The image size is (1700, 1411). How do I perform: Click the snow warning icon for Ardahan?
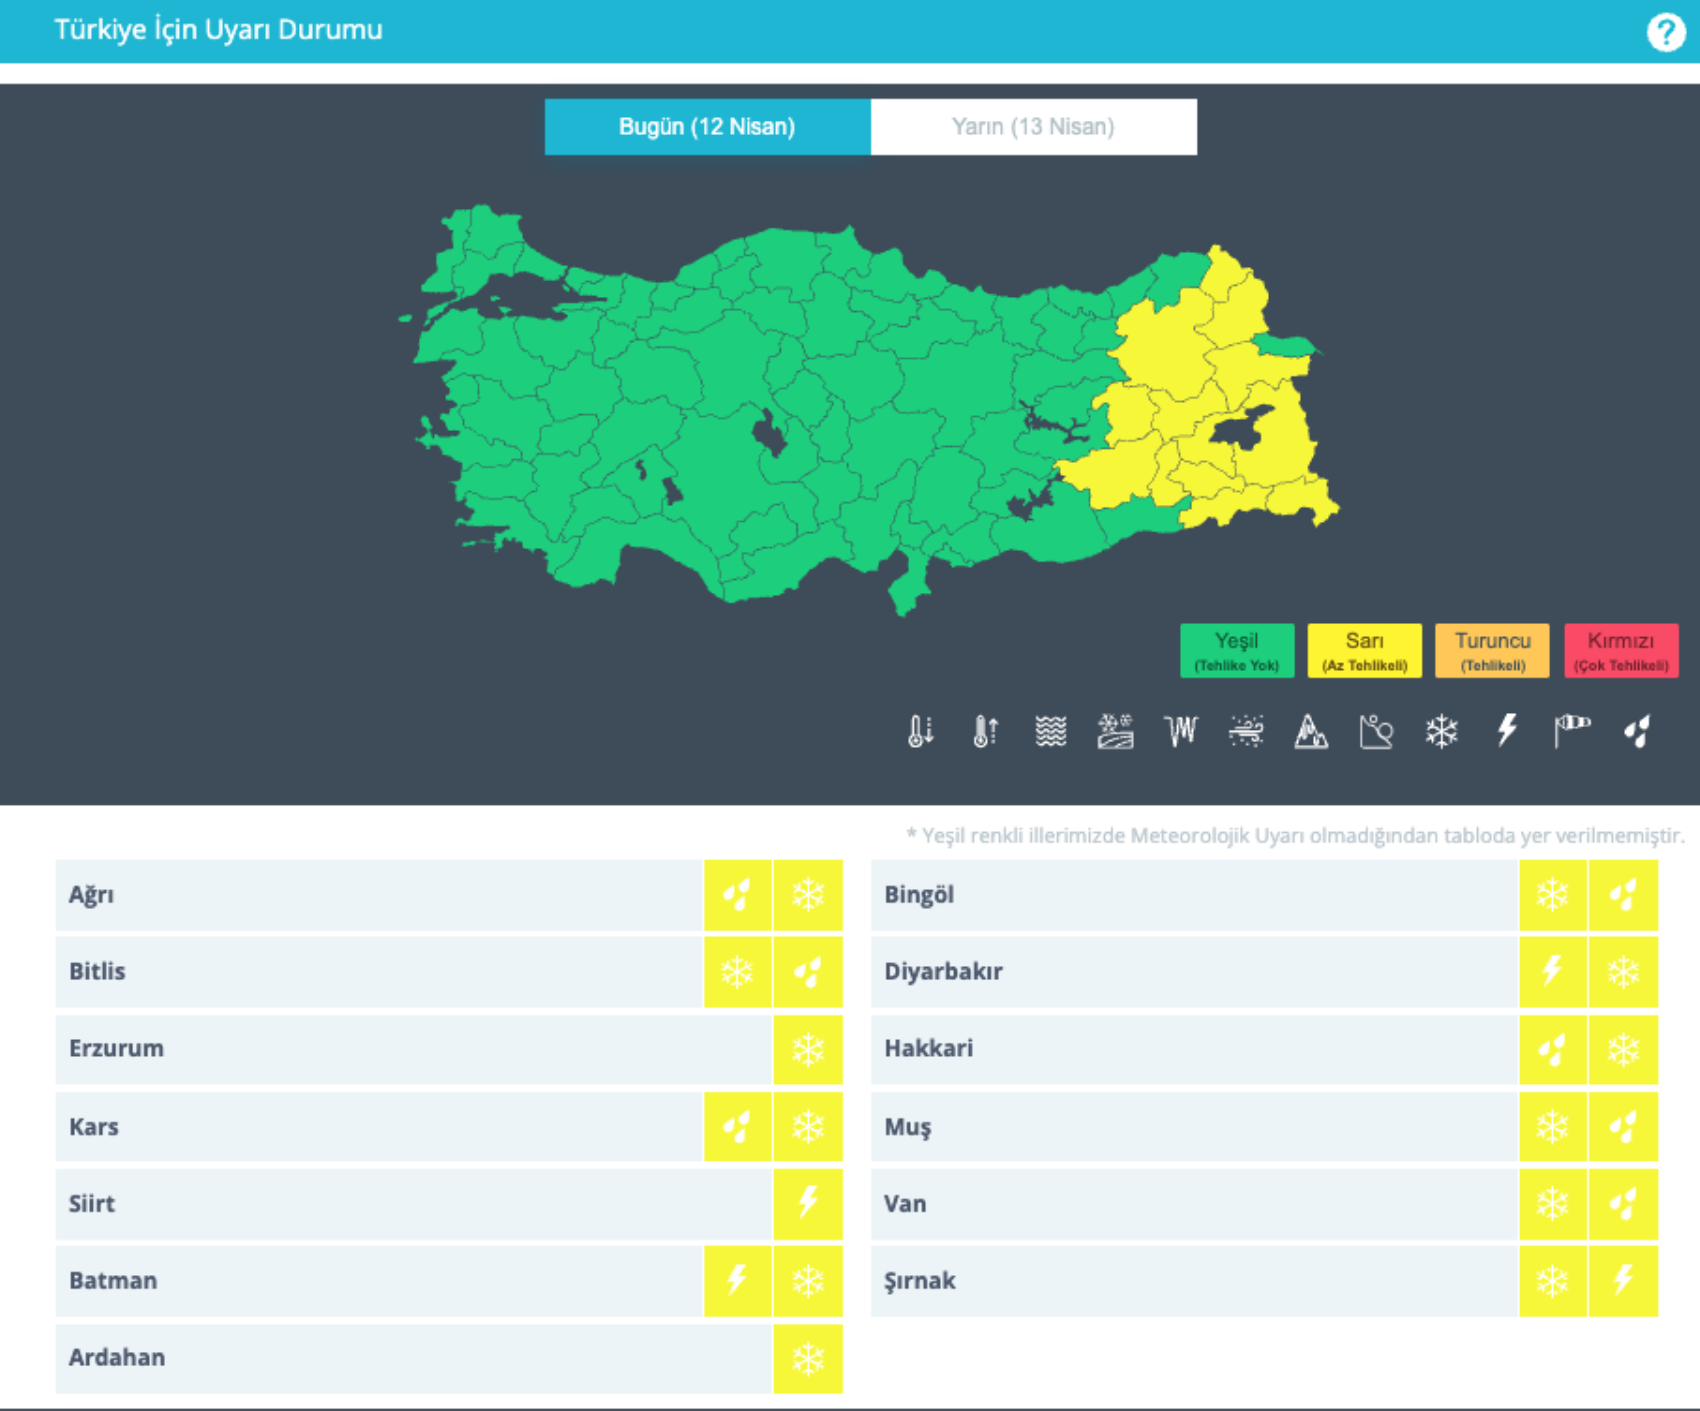click(808, 1358)
